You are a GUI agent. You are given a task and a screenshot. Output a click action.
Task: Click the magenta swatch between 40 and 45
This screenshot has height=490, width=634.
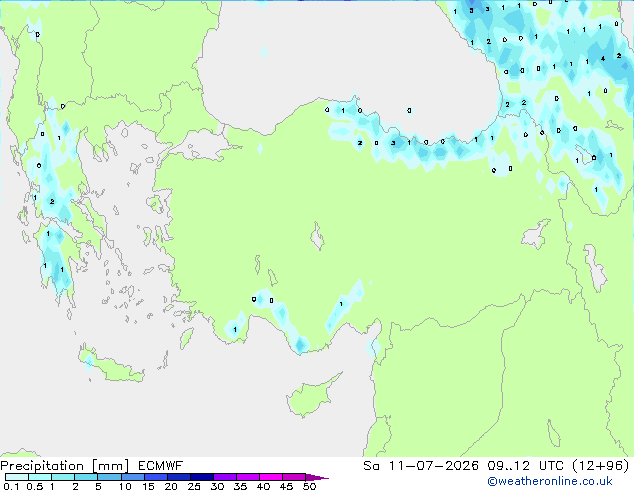coord(271,477)
